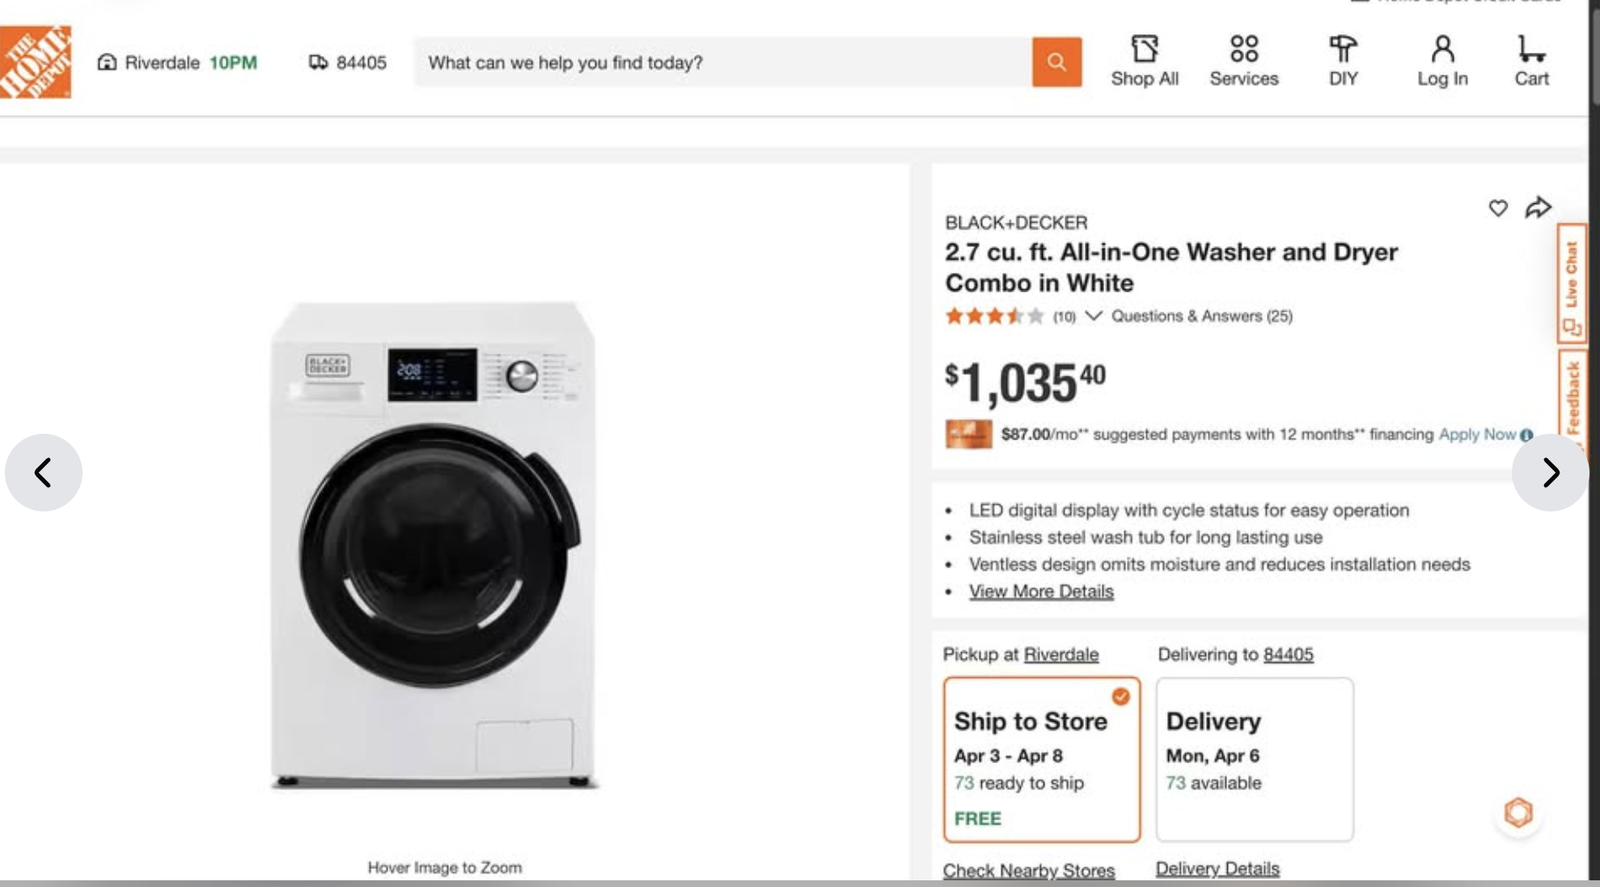This screenshot has width=1600, height=887.
Task: Click the Apply Now financing link
Action: point(1477,435)
